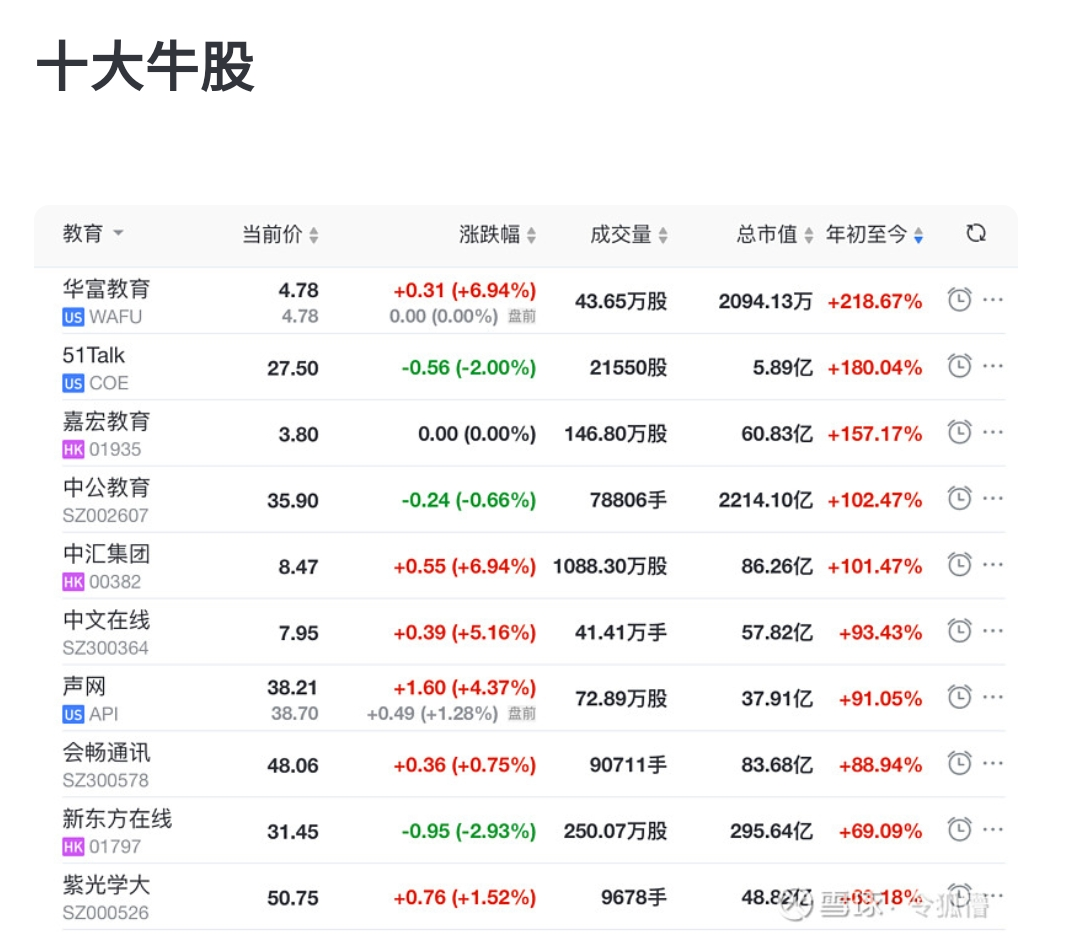Sort by 成交量 column
This screenshot has height=951, width=1065.
coord(629,234)
